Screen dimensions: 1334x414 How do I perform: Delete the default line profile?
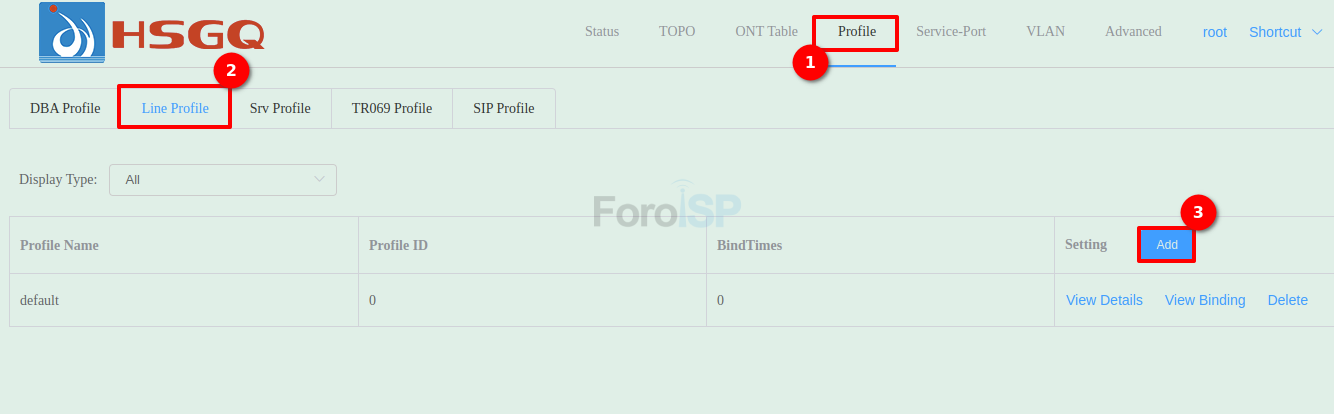tap(1287, 300)
